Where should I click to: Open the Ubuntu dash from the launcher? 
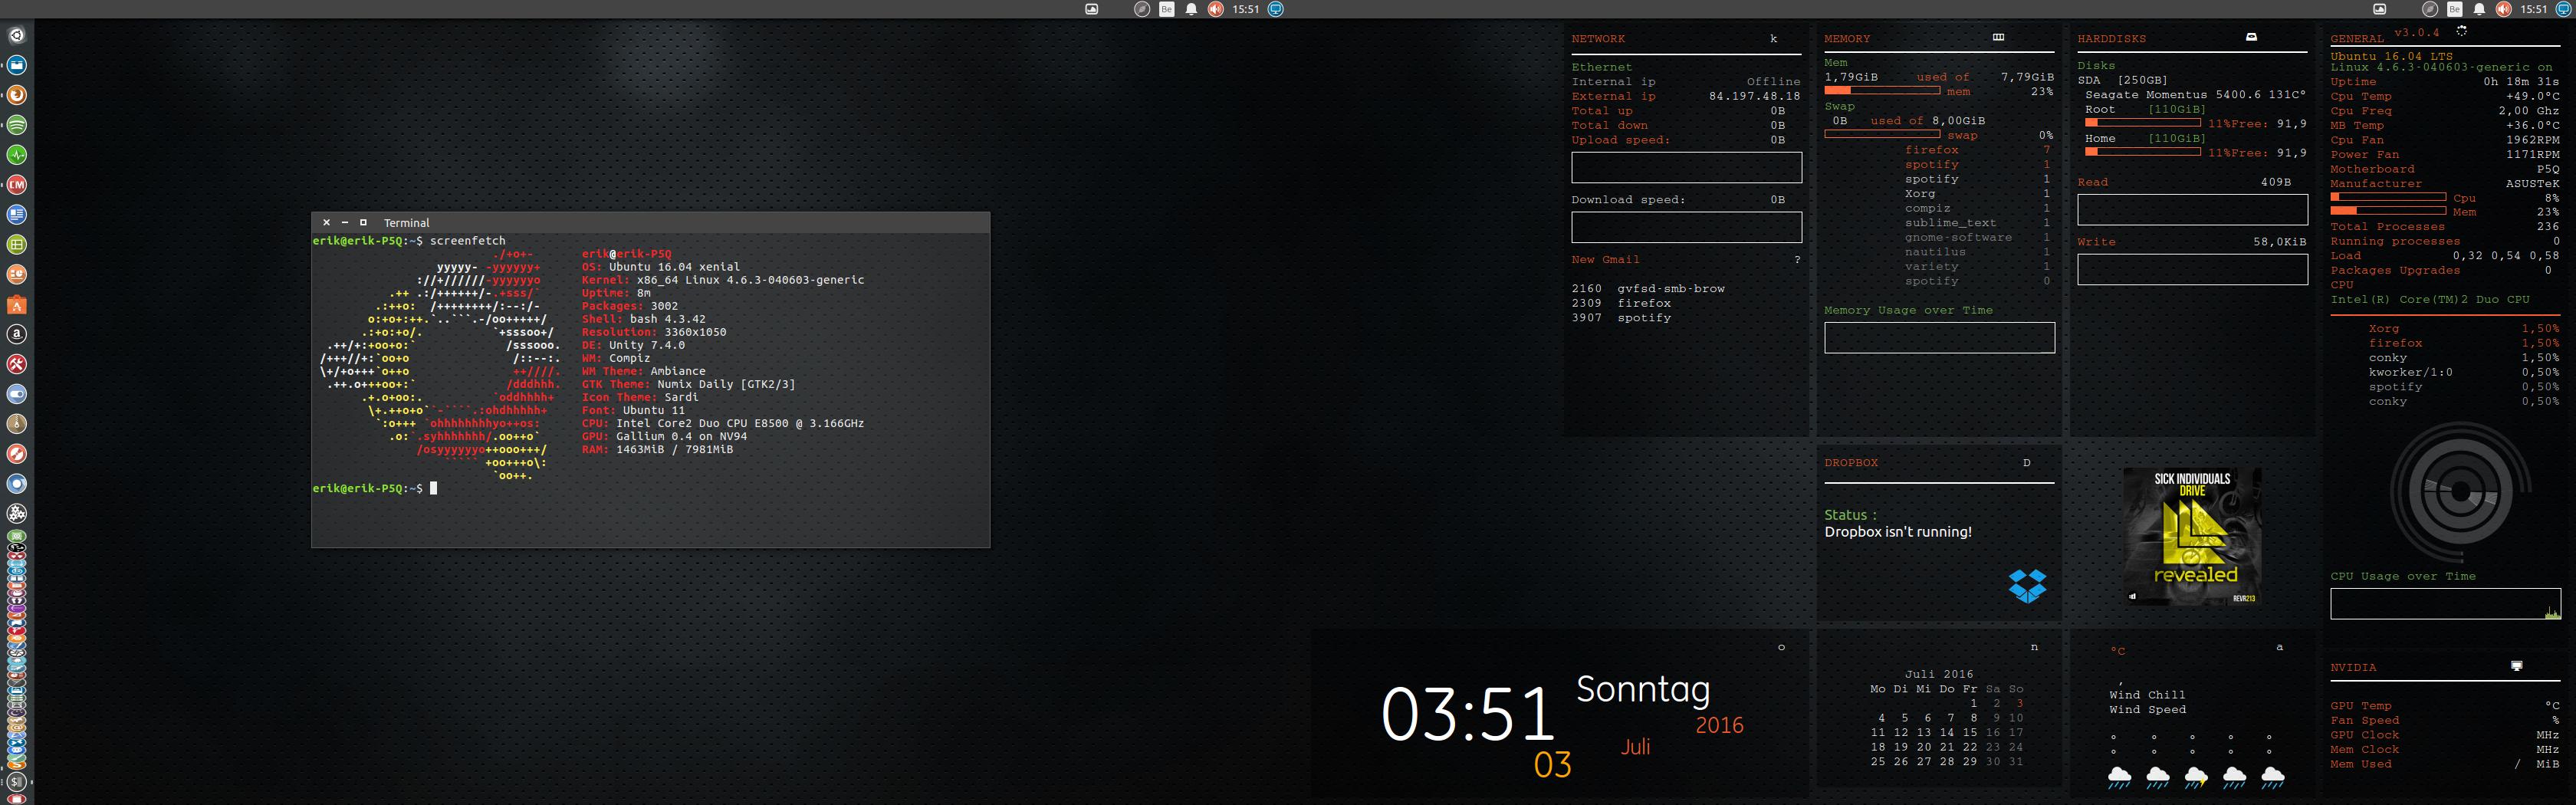coord(17,35)
